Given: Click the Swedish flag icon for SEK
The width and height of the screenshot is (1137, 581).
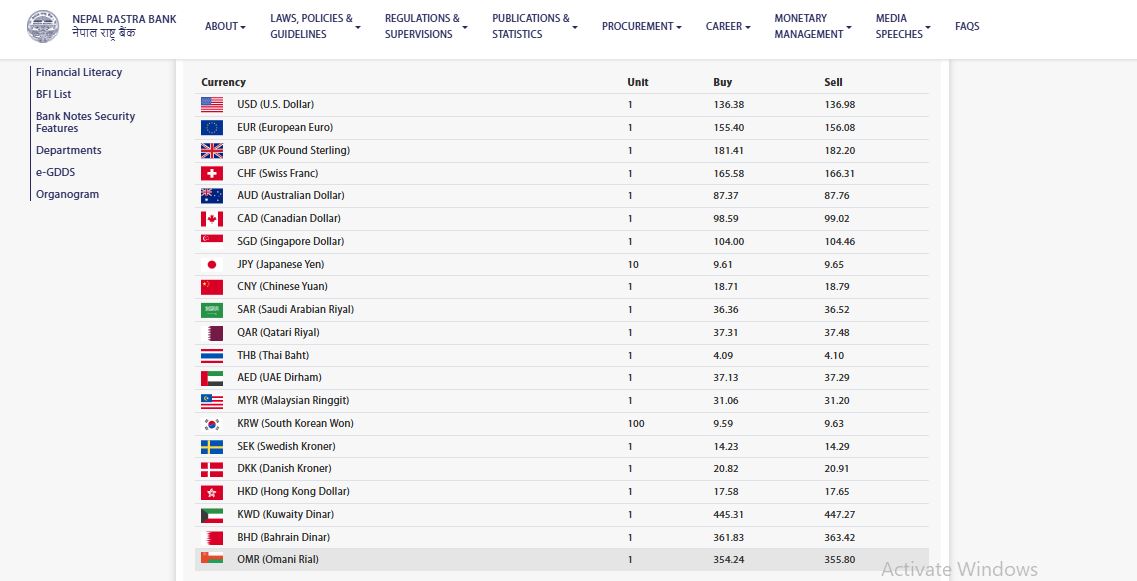Looking at the screenshot, I should coord(212,447).
